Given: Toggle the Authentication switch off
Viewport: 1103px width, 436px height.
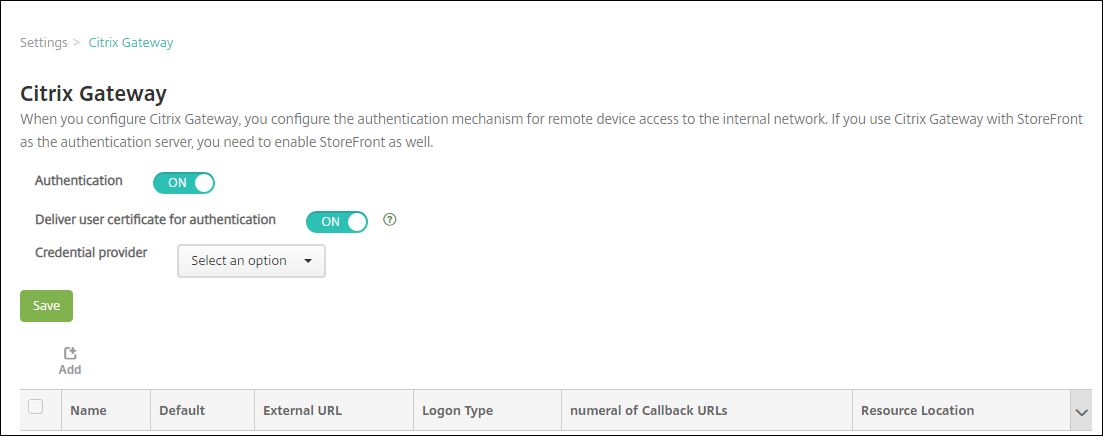Looking at the screenshot, I should point(184,183).
